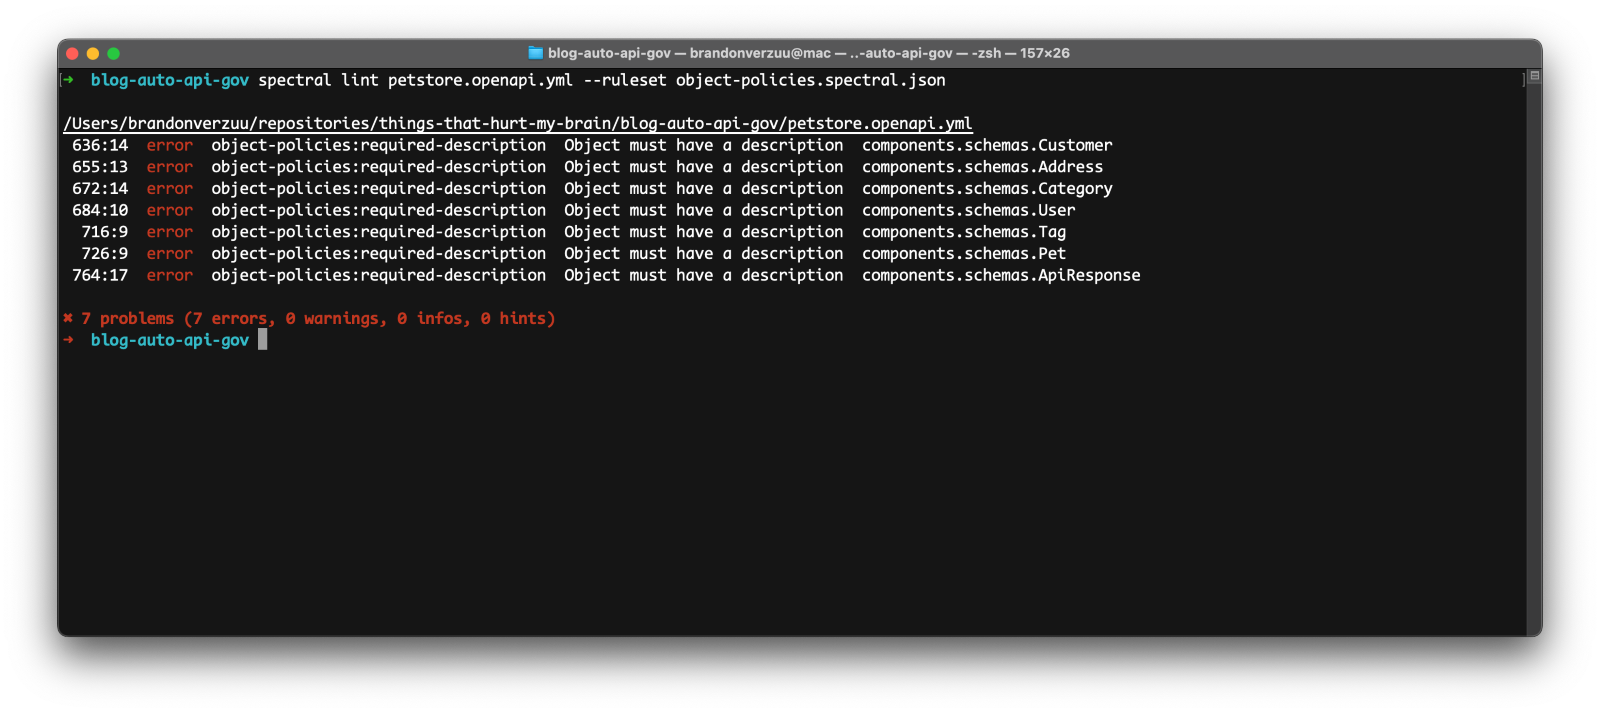Click the red x before 7 problems

(68, 318)
